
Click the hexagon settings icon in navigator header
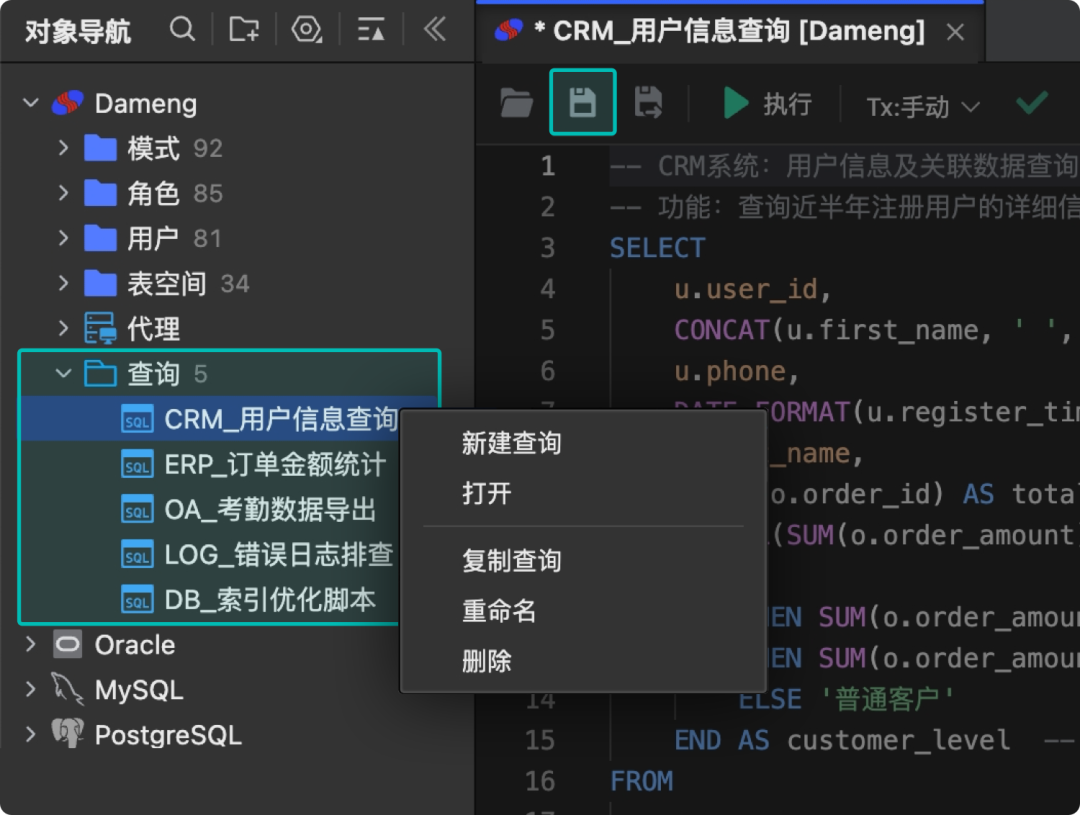(x=307, y=30)
